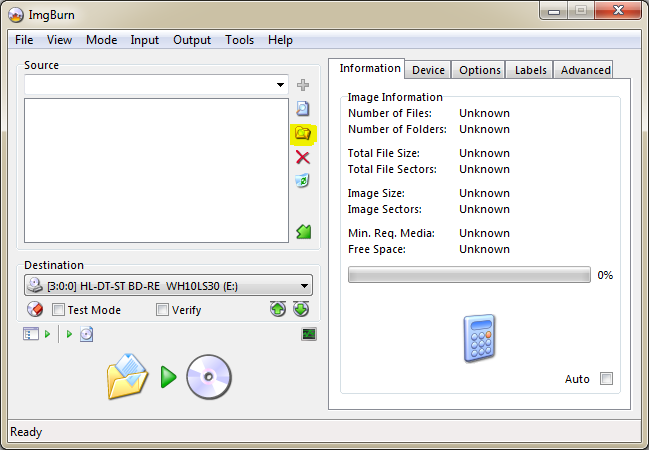Show the graph data monitor icon
Viewport: 649px width, 450px height.
point(309,334)
